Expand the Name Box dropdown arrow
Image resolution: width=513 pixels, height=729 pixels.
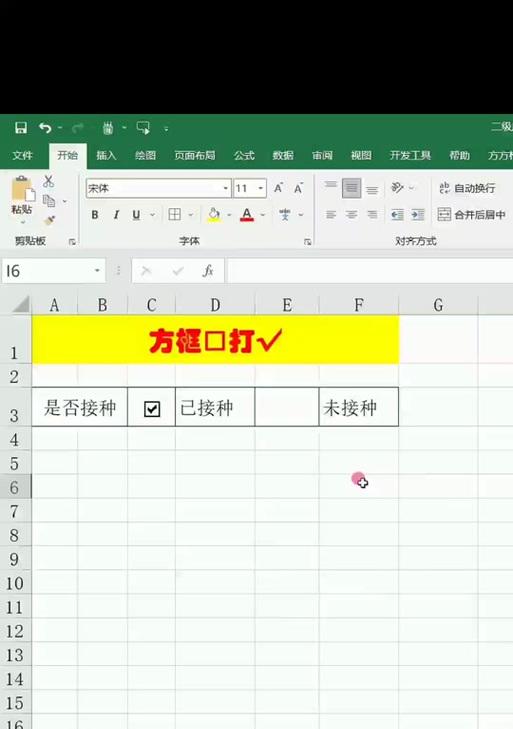click(97, 271)
